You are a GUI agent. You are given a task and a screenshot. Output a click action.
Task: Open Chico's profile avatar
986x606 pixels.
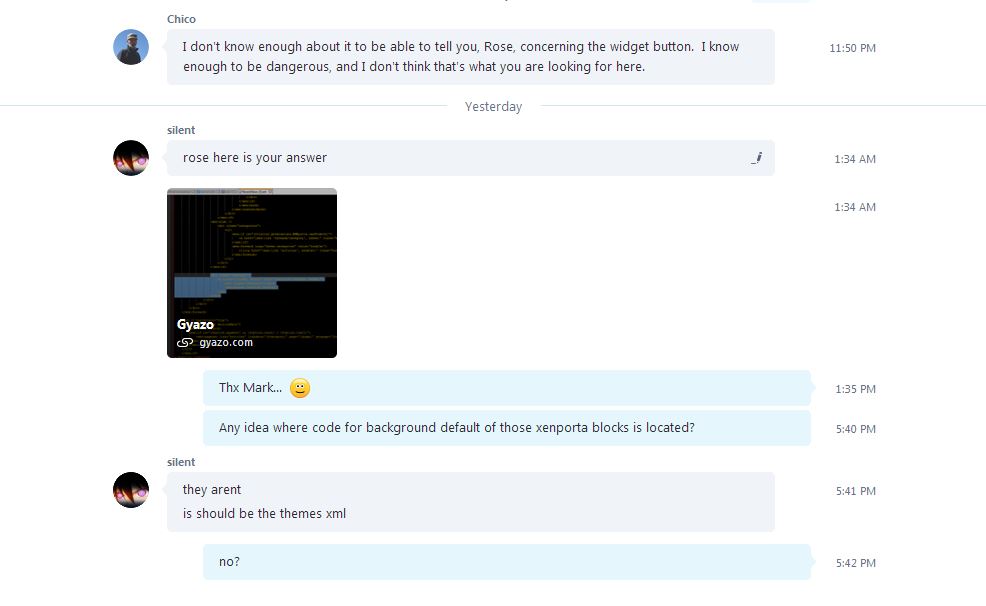point(131,47)
